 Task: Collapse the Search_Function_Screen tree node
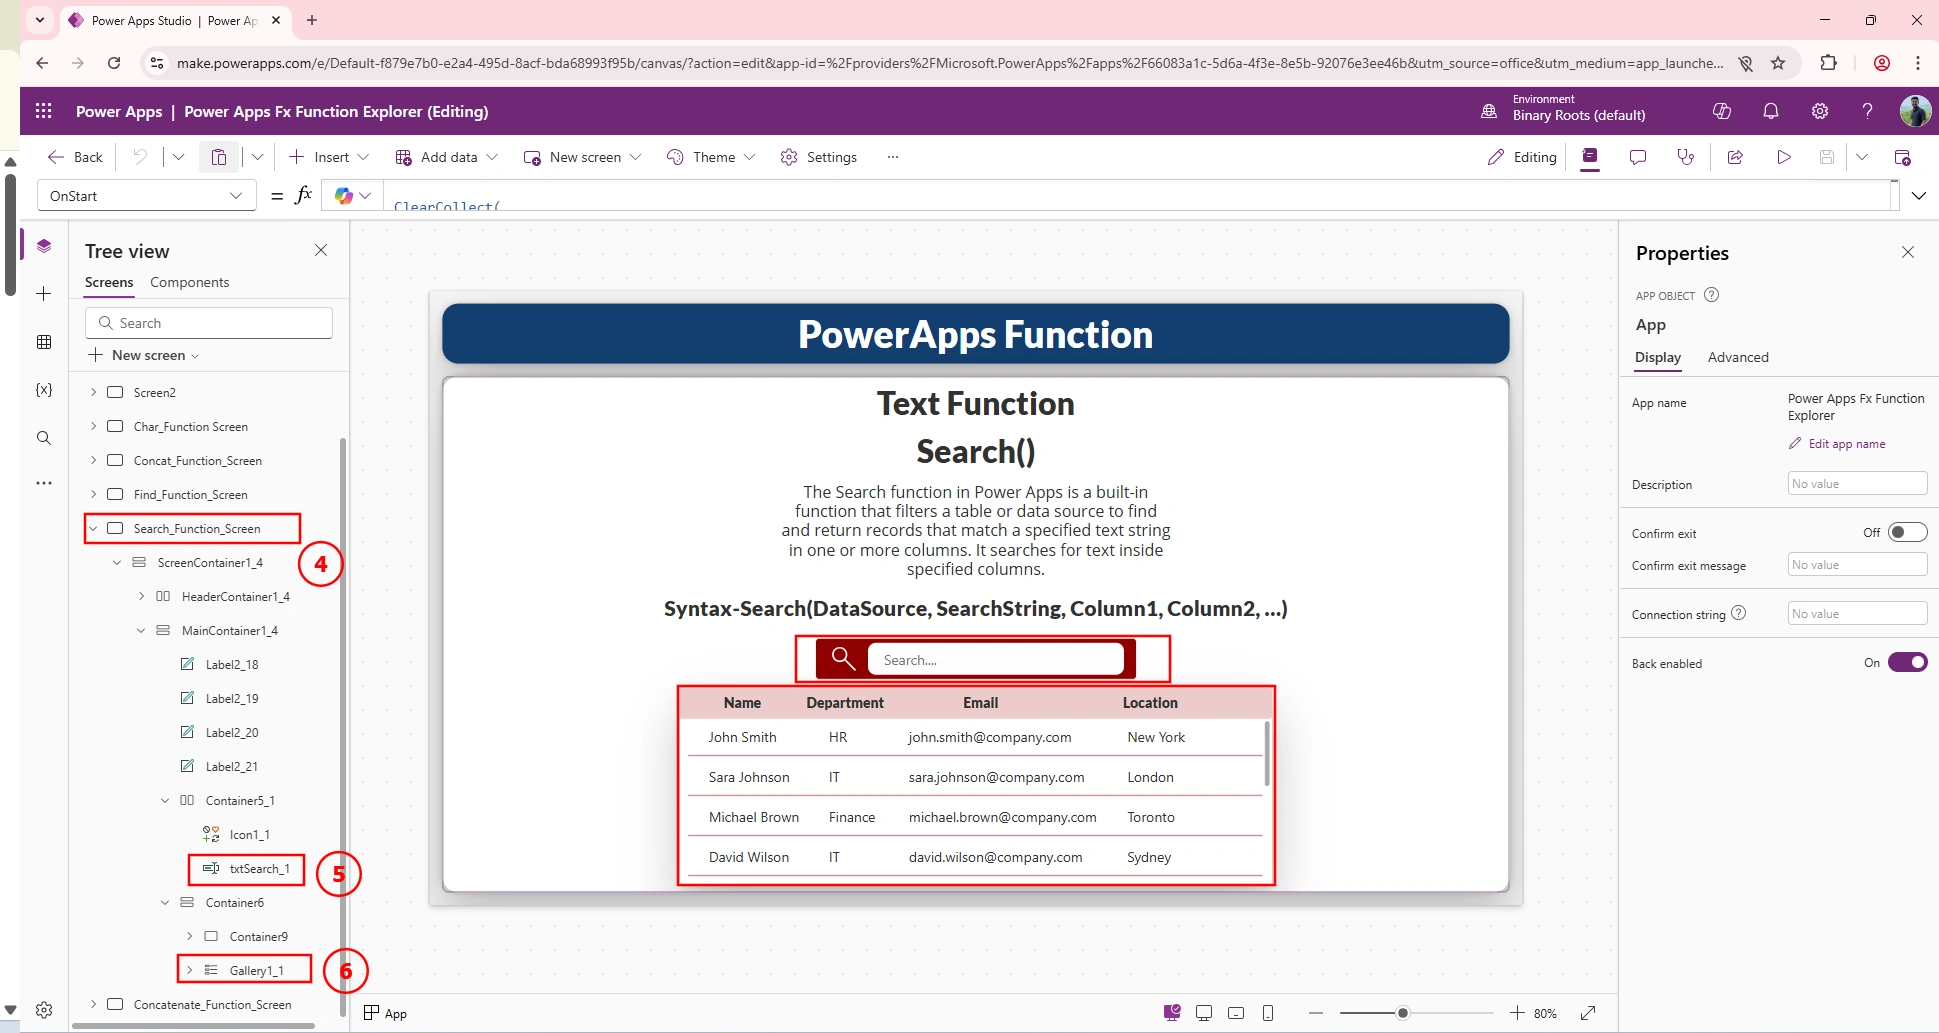(x=93, y=528)
